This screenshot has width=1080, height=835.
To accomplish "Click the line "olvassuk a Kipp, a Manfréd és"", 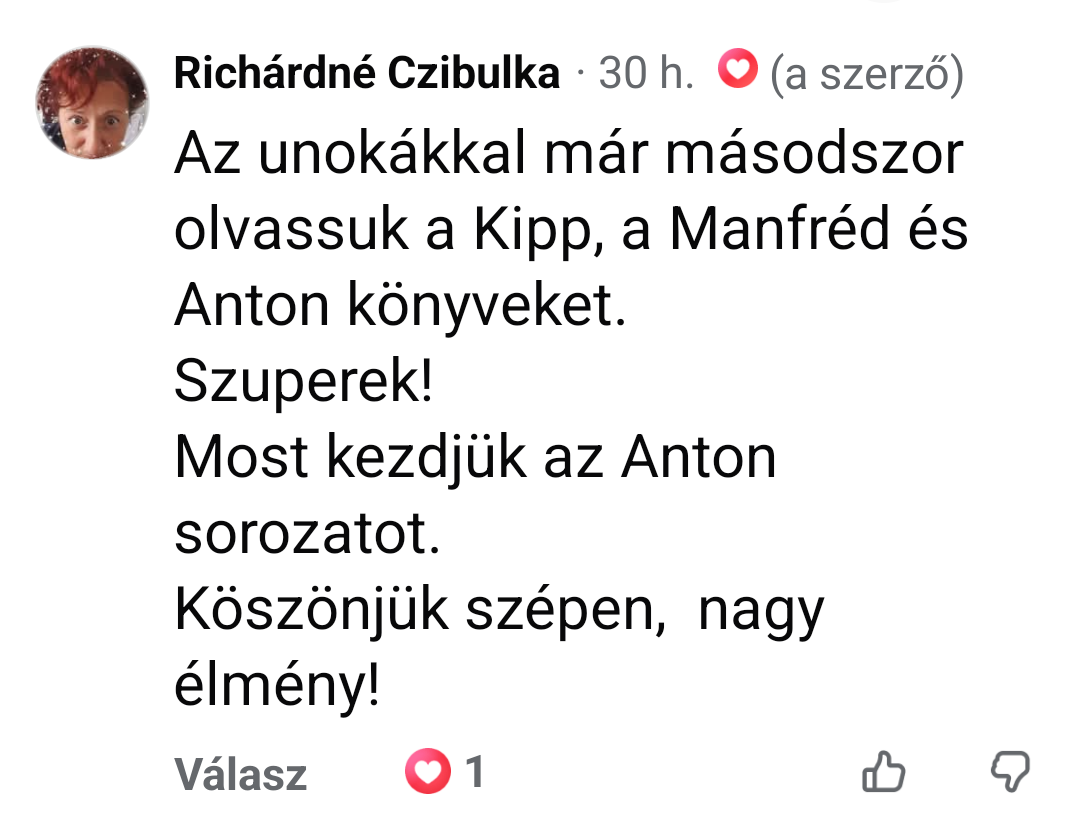I will [571, 229].
